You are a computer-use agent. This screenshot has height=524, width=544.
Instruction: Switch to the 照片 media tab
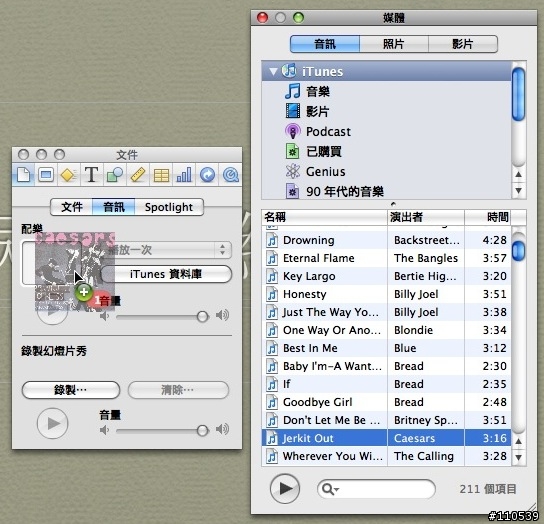(x=394, y=44)
